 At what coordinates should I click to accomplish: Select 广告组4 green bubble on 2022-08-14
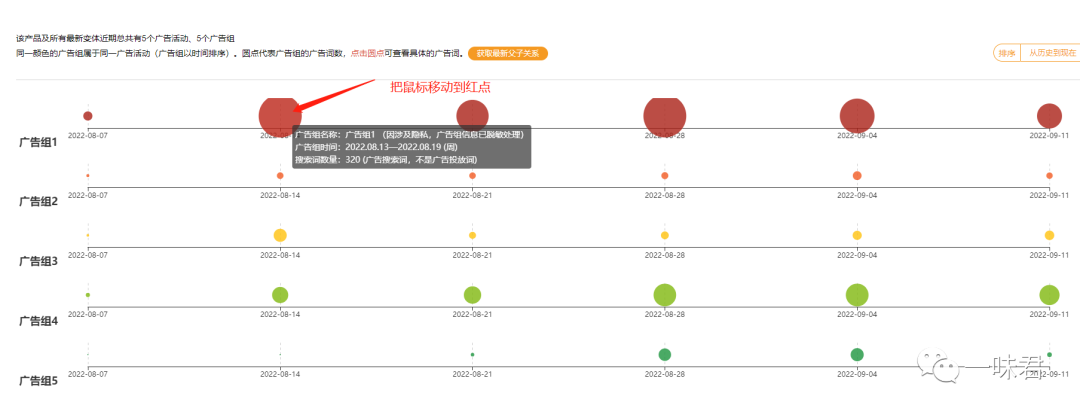pyautogui.click(x=280, y=295)
